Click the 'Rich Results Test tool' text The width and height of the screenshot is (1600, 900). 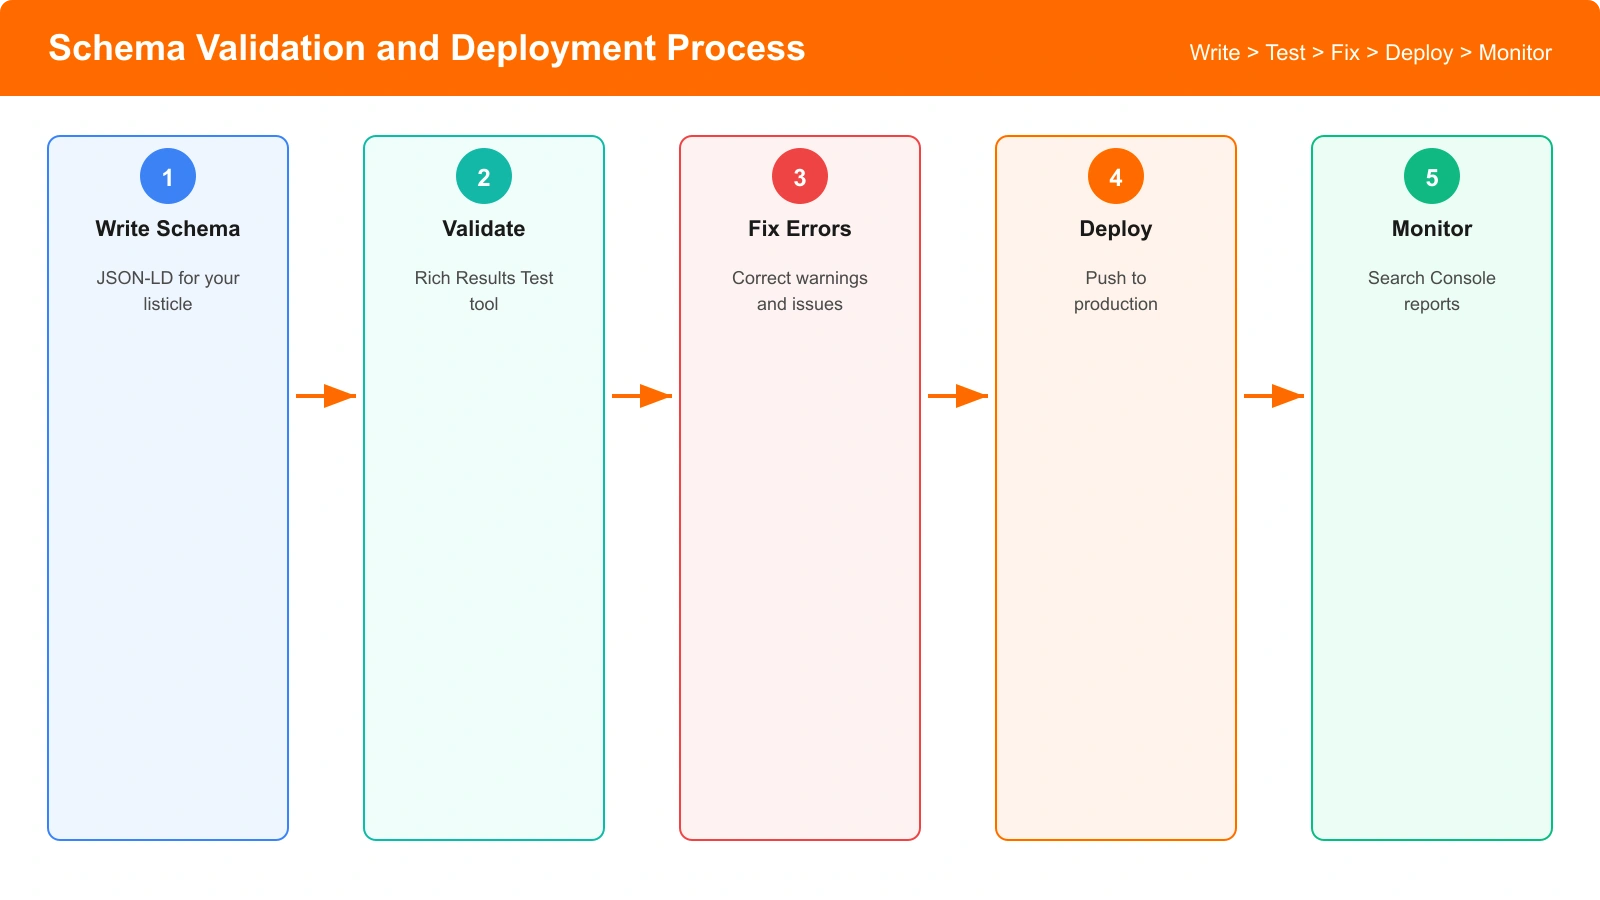[484, 291]
